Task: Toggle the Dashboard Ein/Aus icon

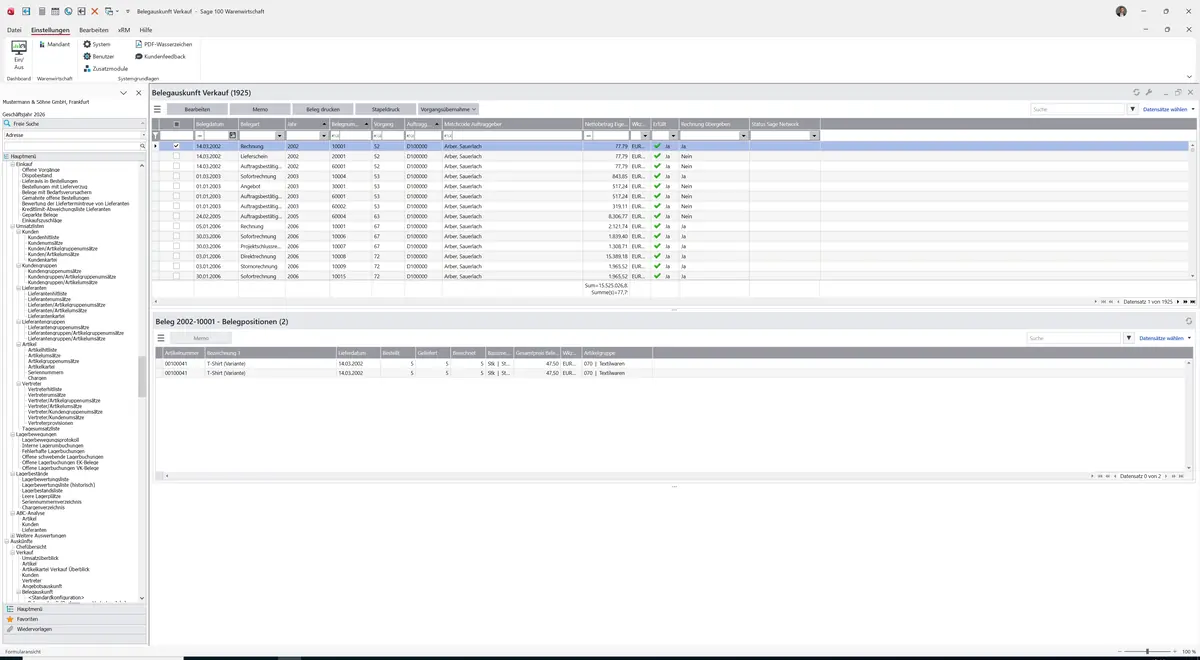Action: tap(18, 55)
